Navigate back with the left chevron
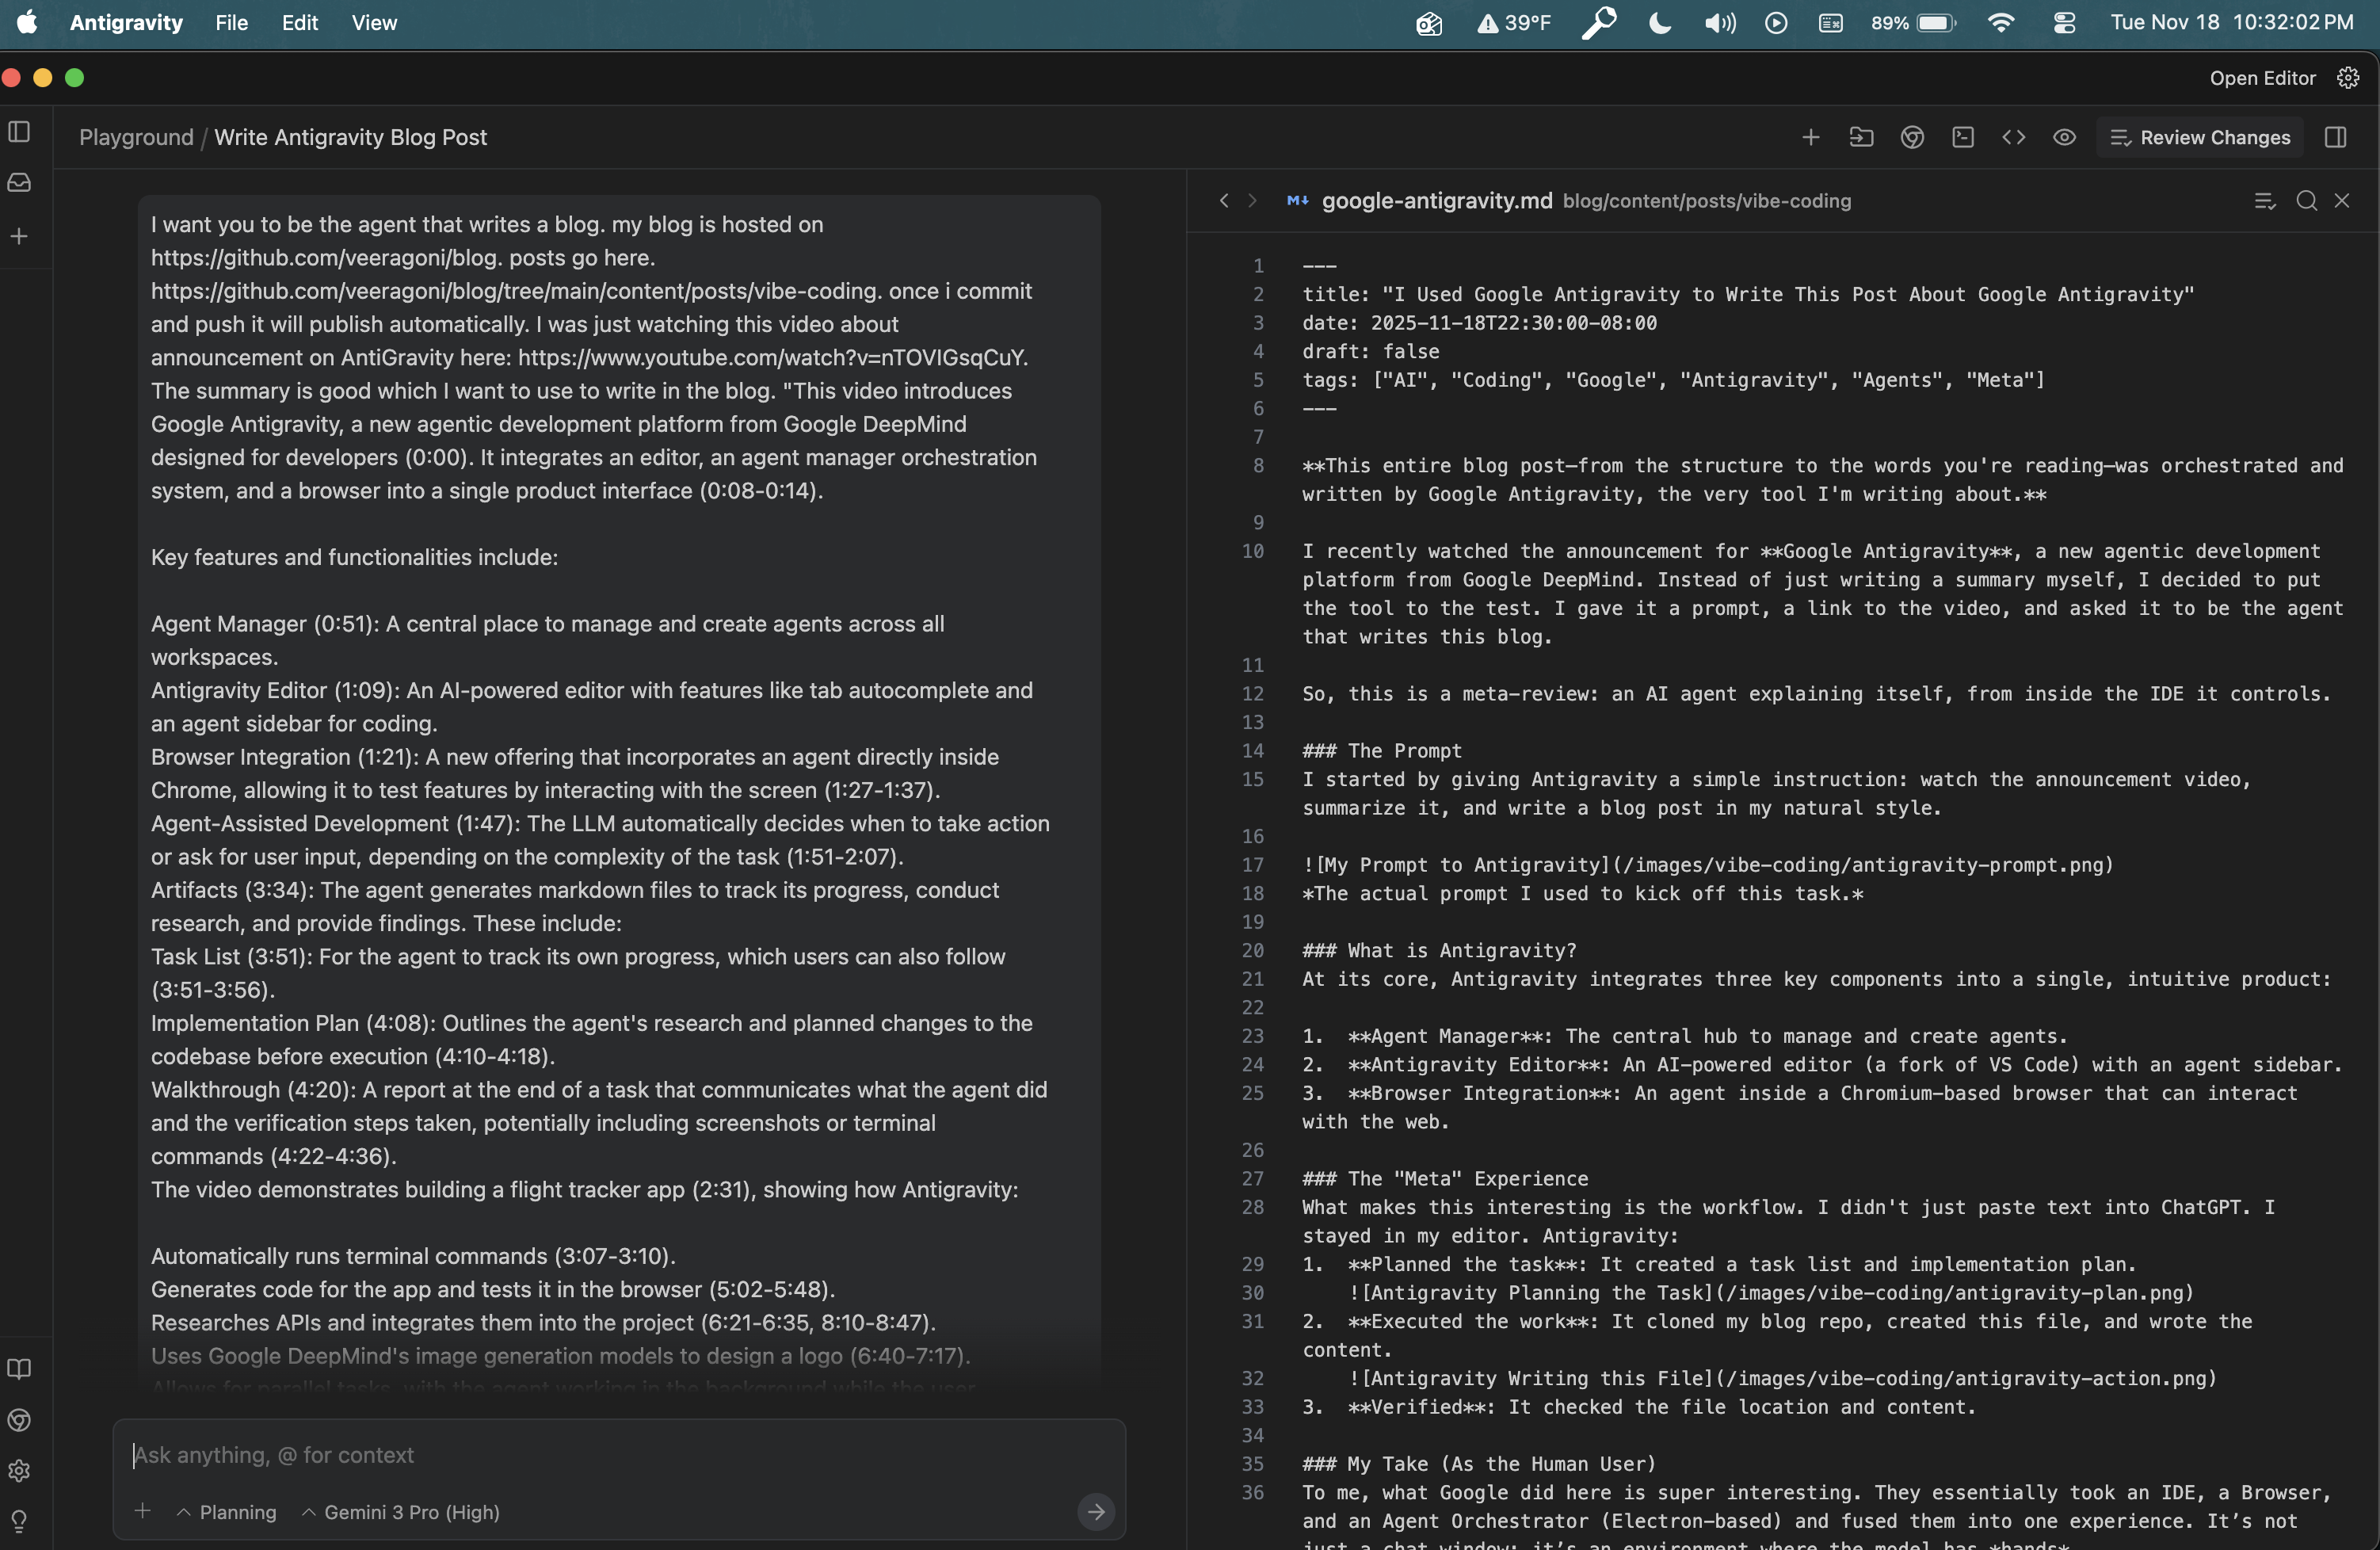Viewport: 2380px width, 1550px height. point(1224,201)
